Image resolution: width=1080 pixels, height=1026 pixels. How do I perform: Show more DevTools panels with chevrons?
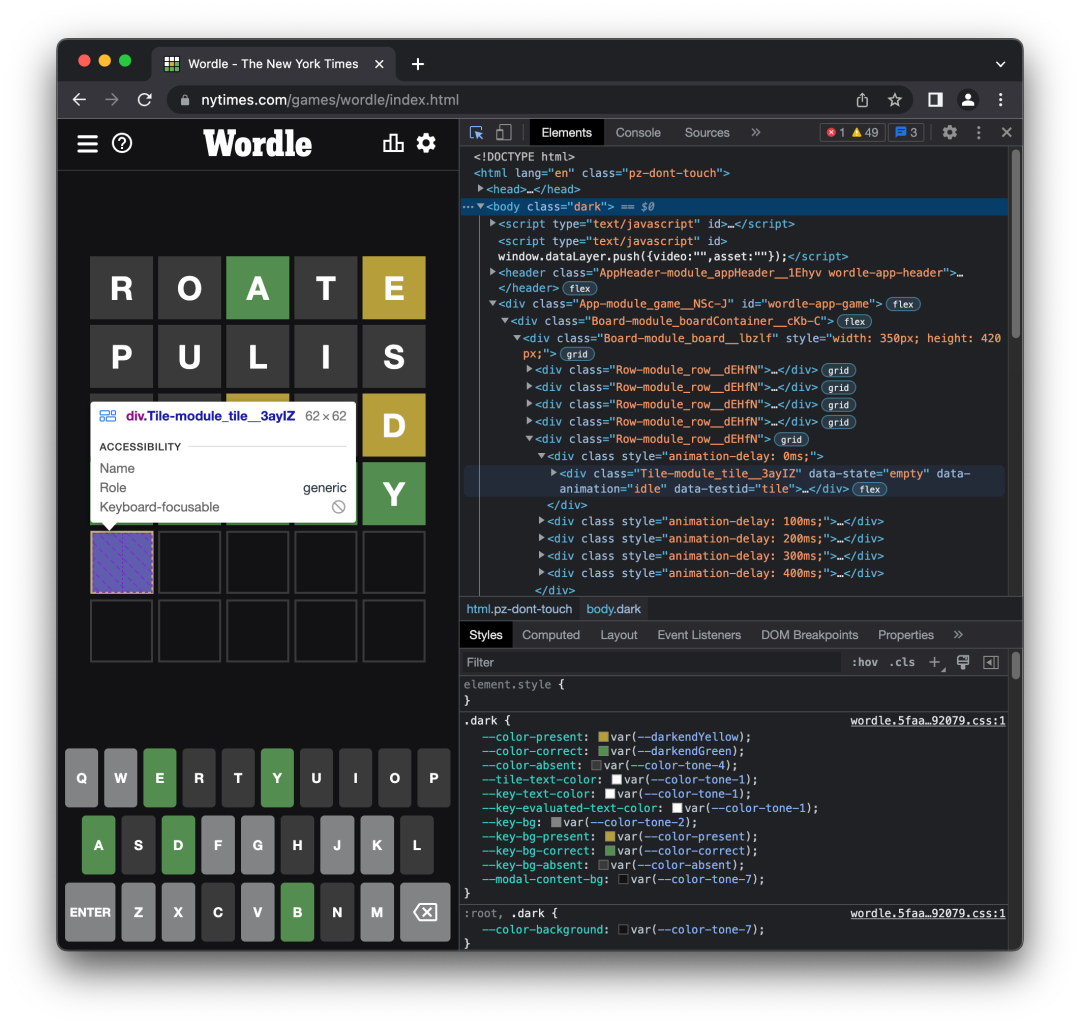(x=756, y=132)
